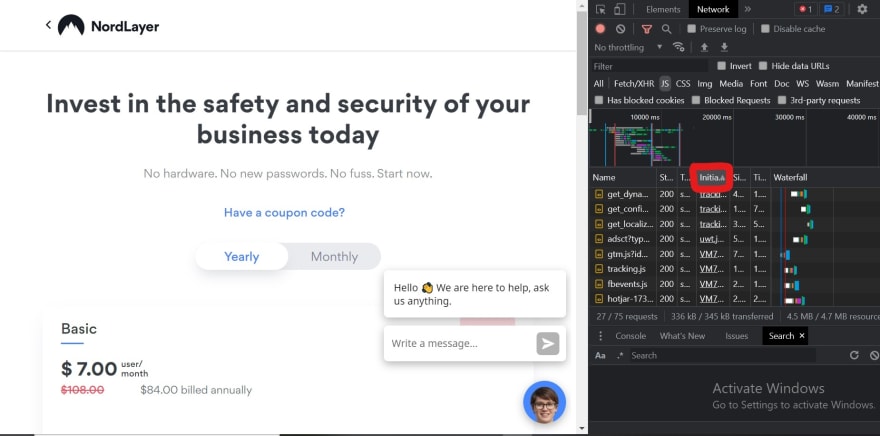The width and height of the screenshot is (880, 436).
Task: Select the get_dyna... request row
Action: [734, 194]
